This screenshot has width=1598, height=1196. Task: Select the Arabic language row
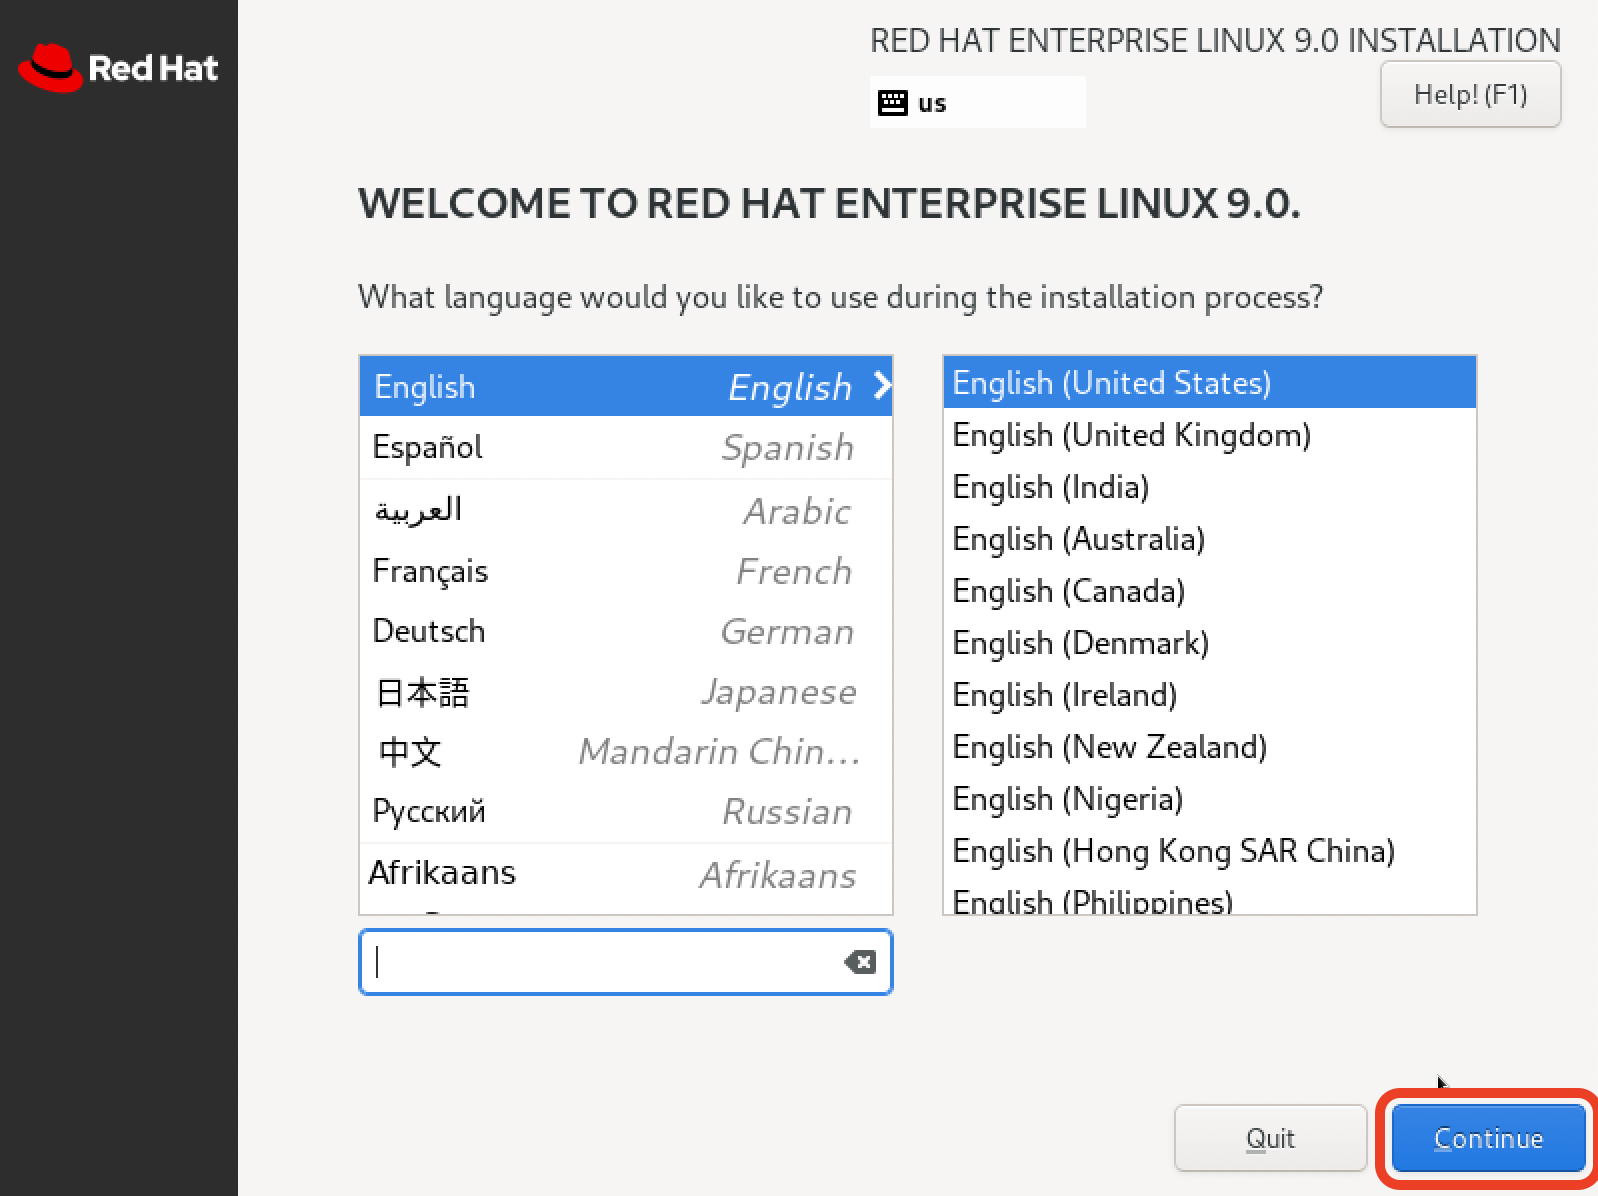(625, 510)
